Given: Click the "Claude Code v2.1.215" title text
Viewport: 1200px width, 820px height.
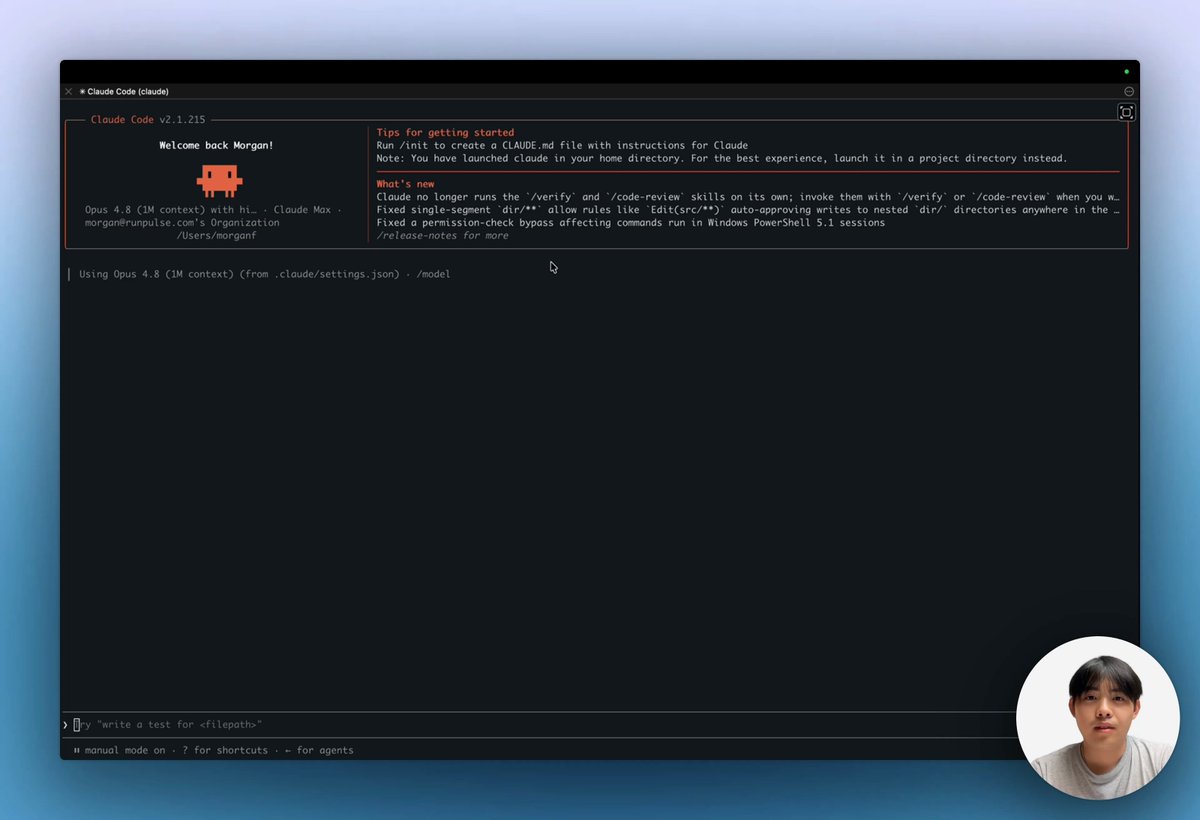Looking at the screenshot, I should click(x=148, y=120).
